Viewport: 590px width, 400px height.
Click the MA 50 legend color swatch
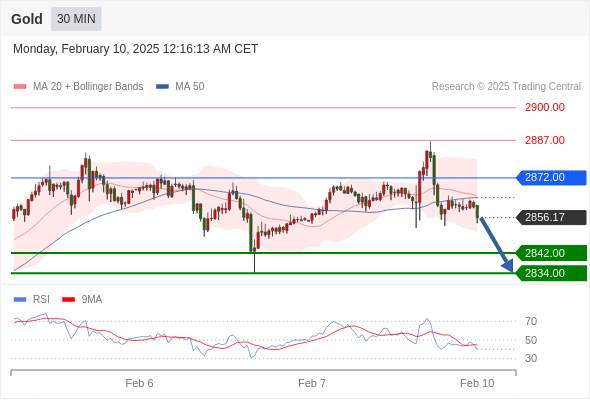(x=162, y=87)
